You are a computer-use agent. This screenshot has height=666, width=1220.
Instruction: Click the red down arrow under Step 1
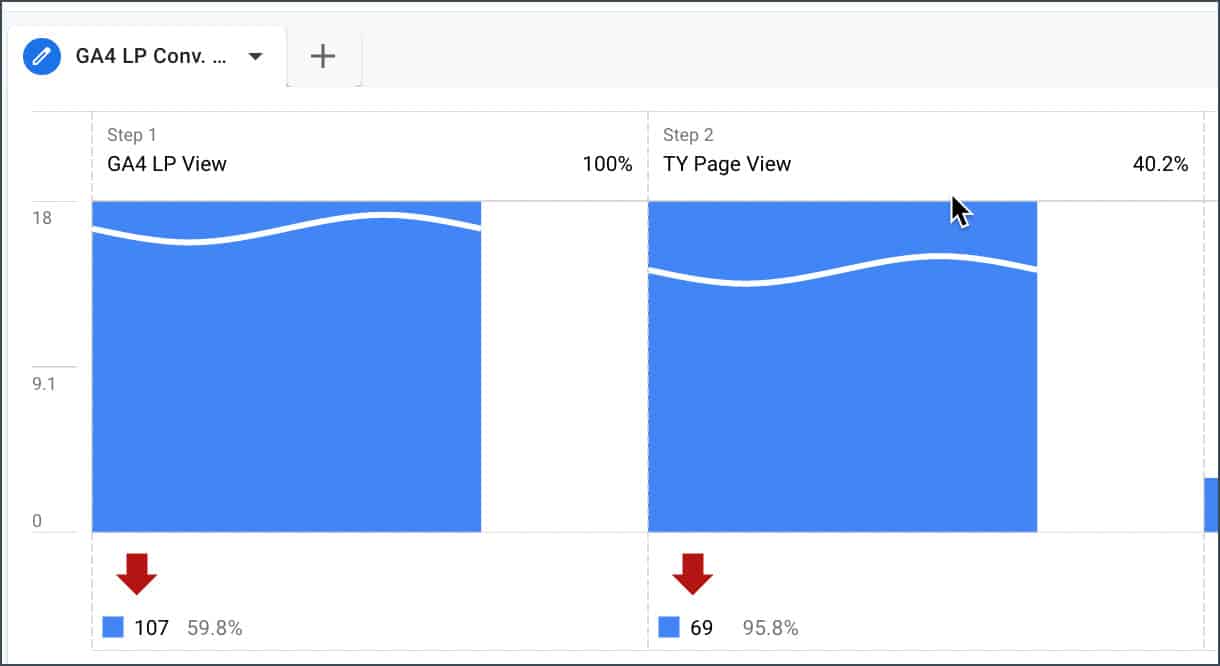[x=136, y=574]
